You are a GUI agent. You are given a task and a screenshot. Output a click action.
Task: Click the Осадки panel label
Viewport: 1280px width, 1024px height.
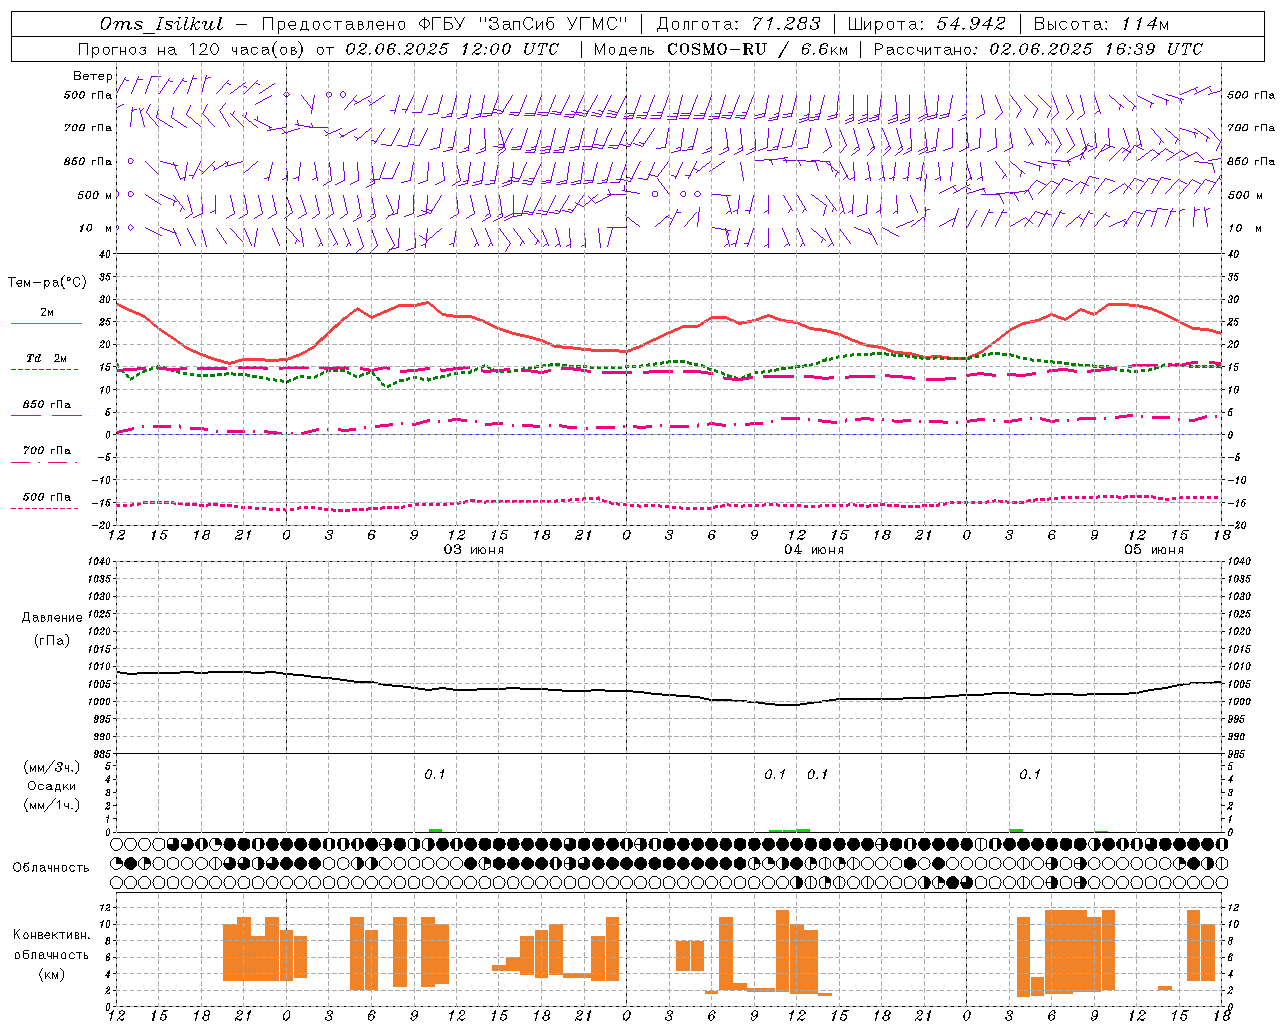coord(52,786)
